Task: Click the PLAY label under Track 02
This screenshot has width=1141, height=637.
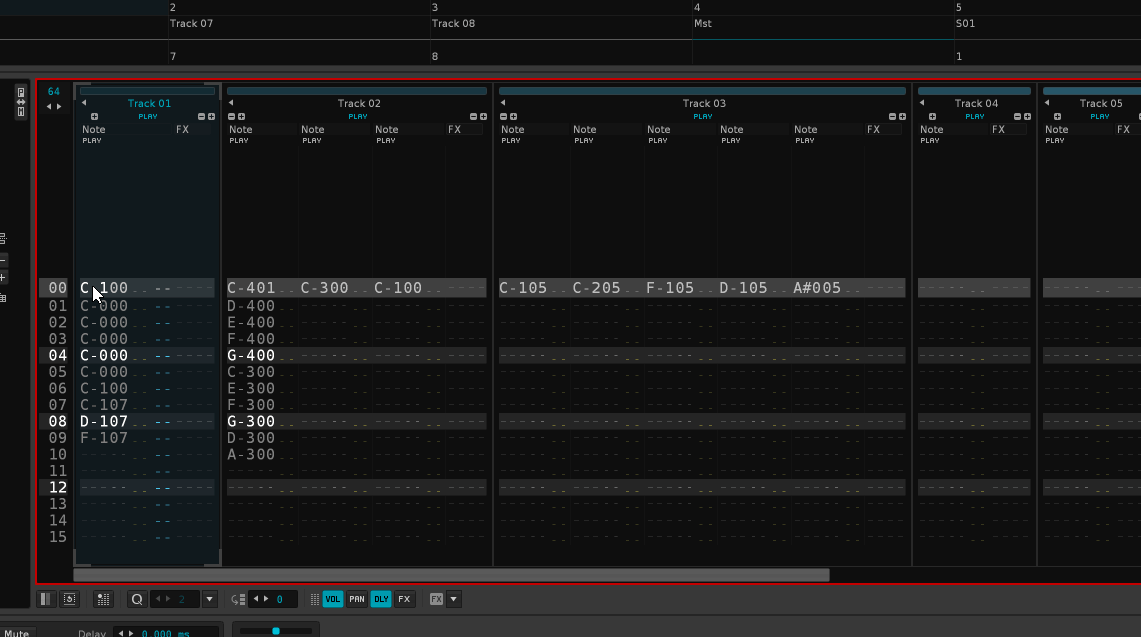Action: tap(358, 117)
